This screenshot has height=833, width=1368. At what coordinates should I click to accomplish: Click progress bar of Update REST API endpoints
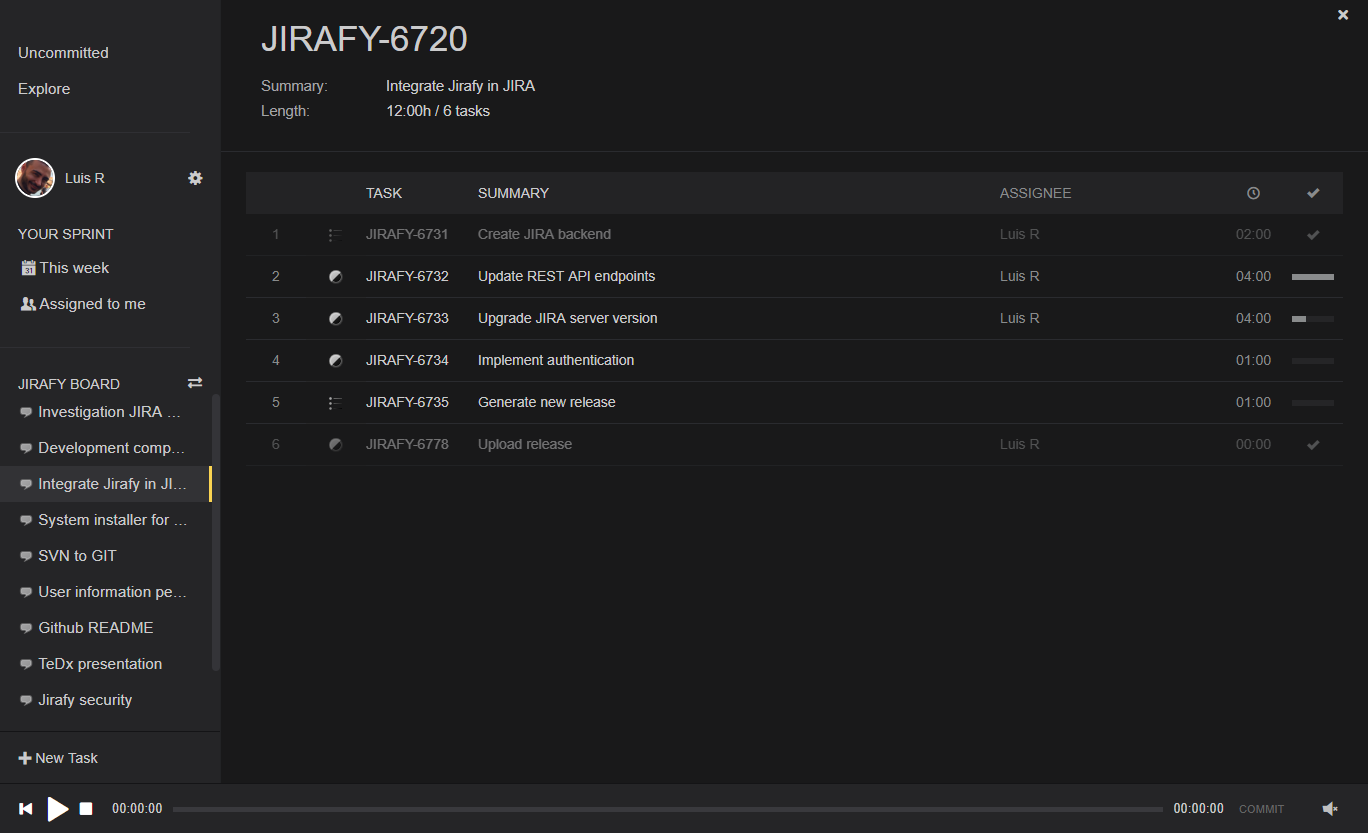point(1313,277)
